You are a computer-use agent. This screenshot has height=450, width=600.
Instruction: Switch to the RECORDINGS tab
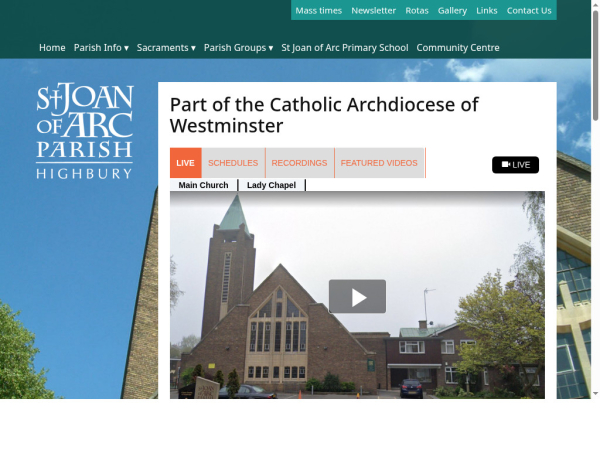point(299,163)
